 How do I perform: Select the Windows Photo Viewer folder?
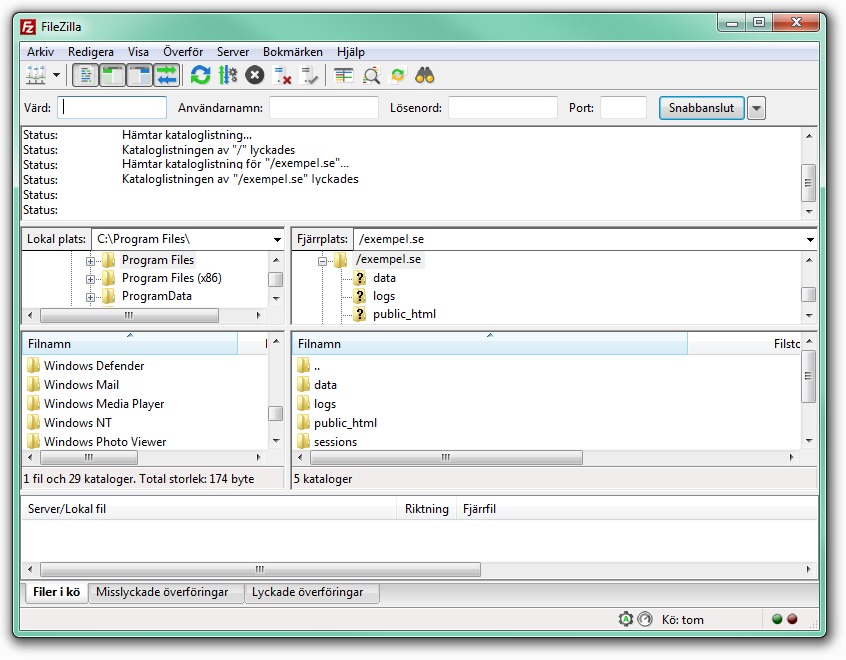coord(105,441)
